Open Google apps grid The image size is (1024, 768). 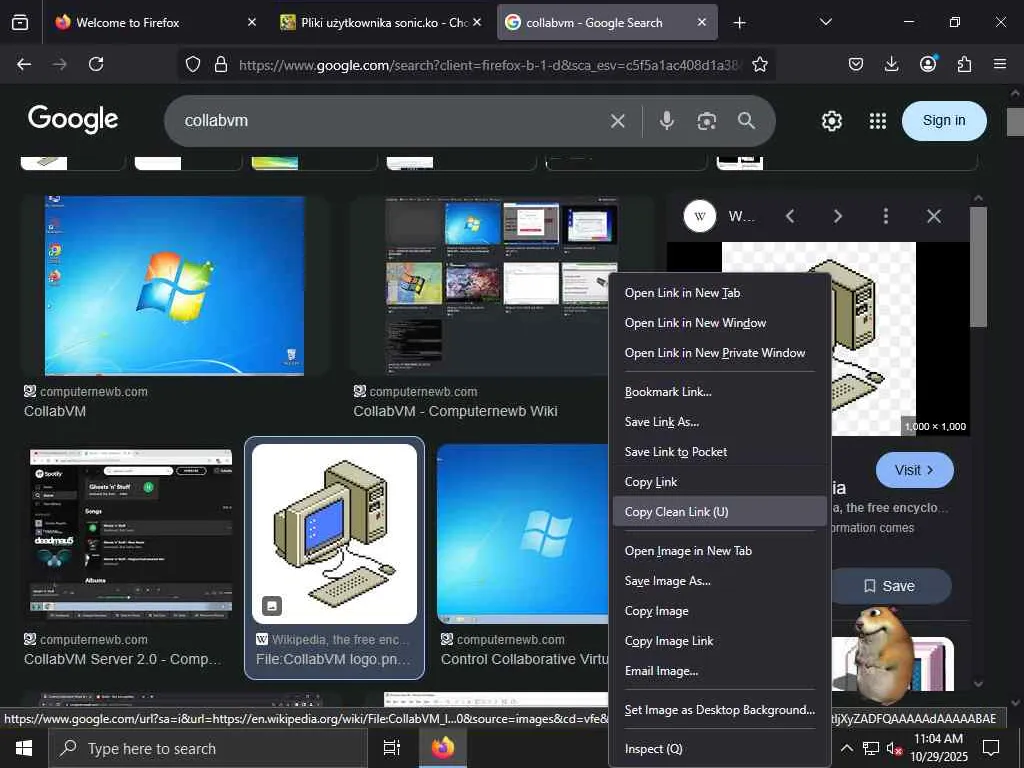click(x=878, y=121)
